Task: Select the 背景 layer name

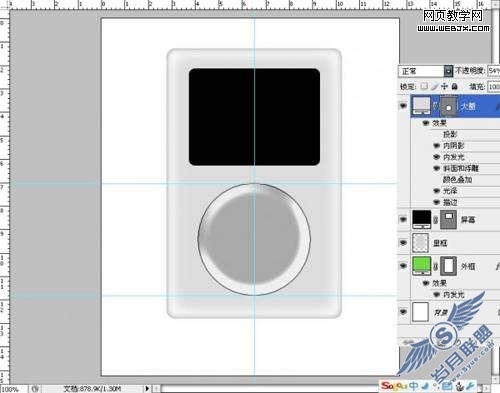Action: click(442, 312)
